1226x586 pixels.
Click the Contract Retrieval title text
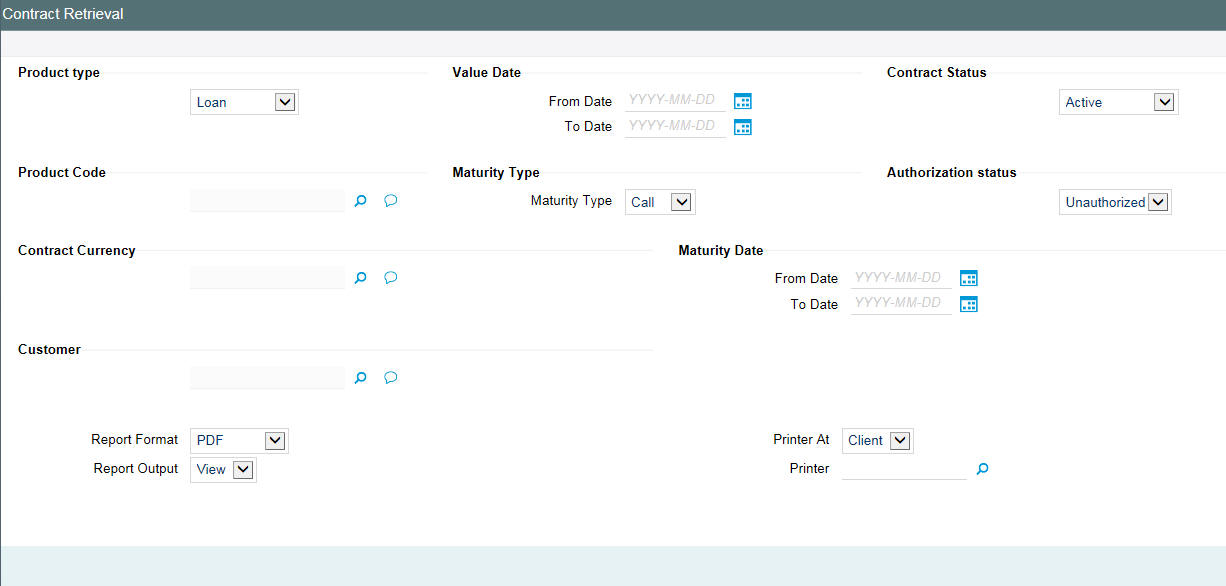[x=63, y=15]
